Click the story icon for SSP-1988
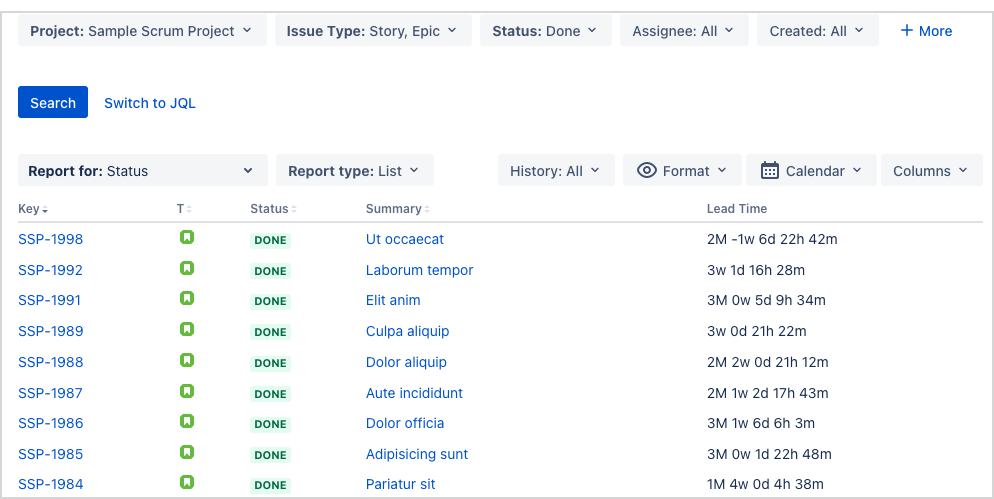Image resolution: width=994 pixels, height=499 pixels. point(186,361)
